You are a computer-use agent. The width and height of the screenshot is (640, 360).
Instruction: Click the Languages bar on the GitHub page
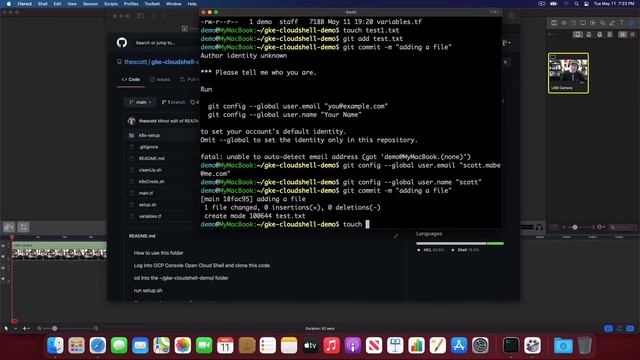pyautogui.click(x=460, y=244)
